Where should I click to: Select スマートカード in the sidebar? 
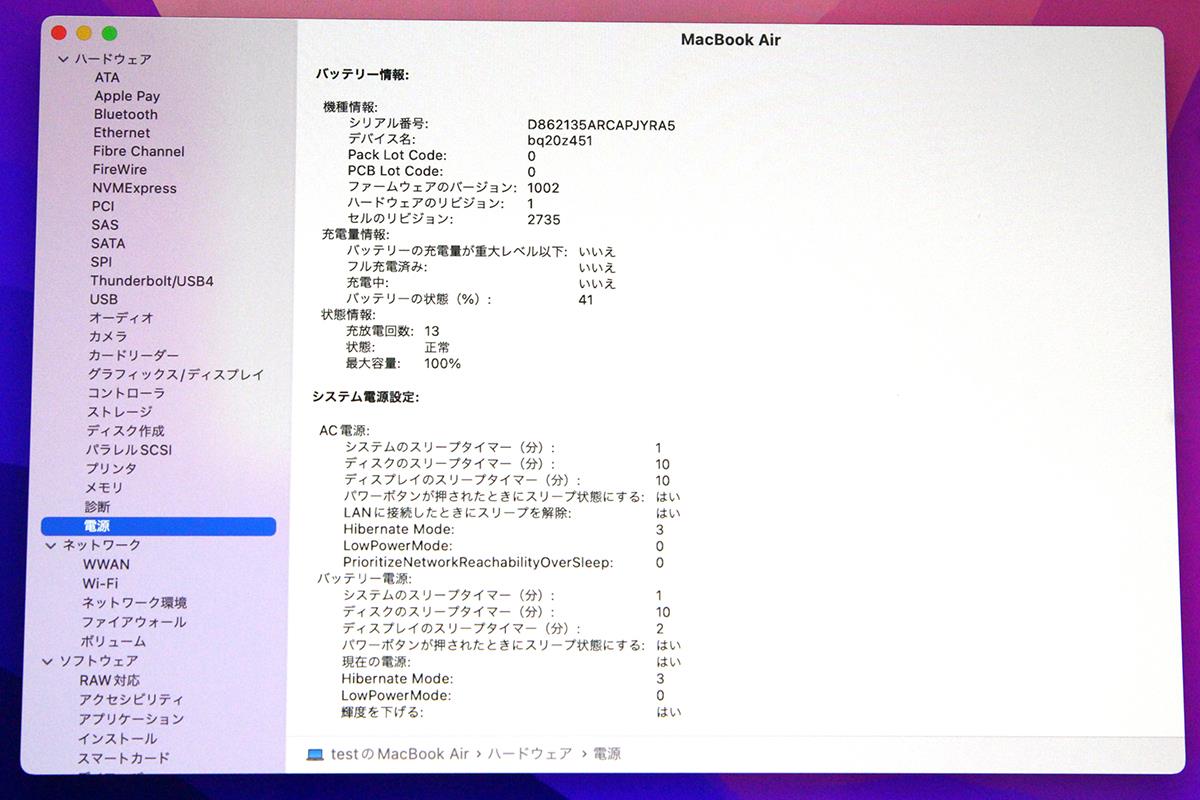(125, 758)
